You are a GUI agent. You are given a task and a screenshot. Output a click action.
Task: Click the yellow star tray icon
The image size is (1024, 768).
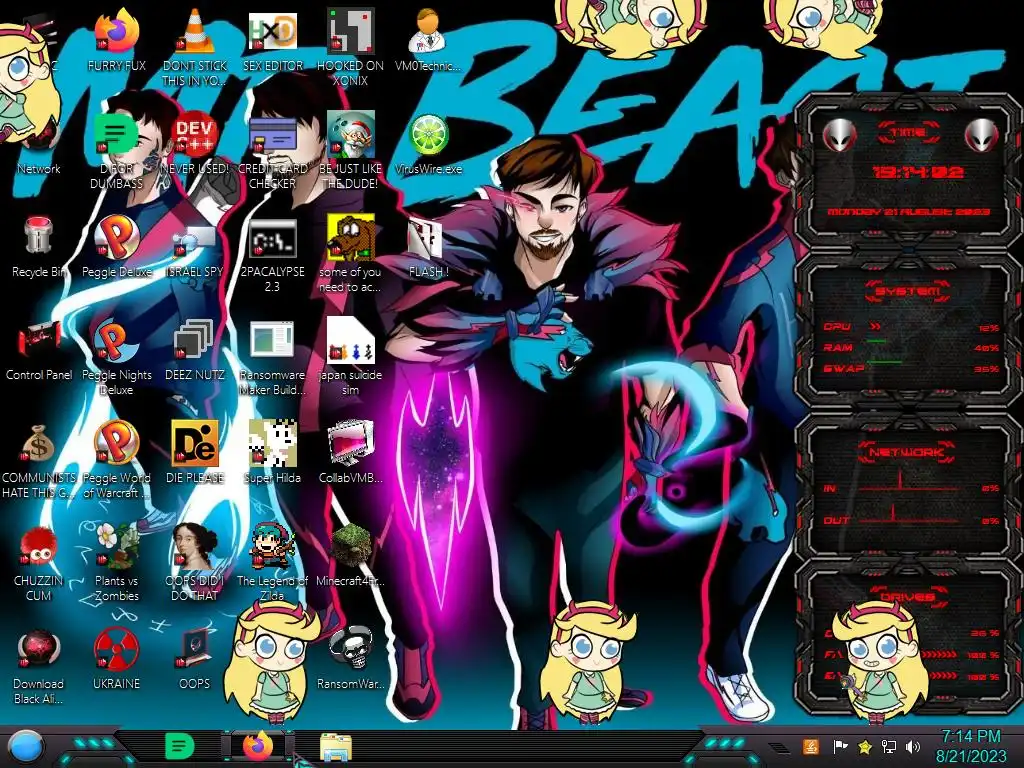click(865, 746)
